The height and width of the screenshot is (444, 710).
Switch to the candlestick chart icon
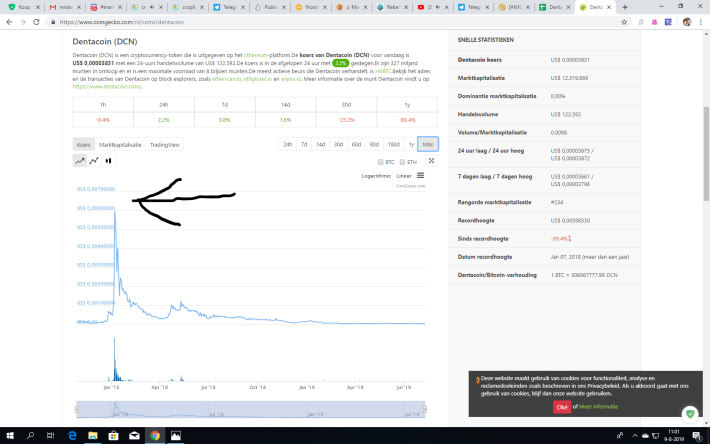109,160
